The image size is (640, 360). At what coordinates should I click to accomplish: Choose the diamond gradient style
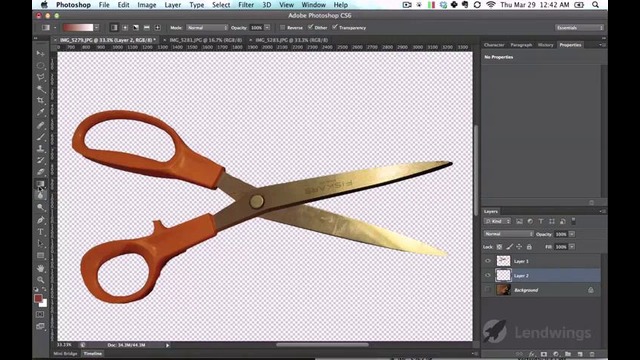pyautogui.click(x=157, y=27)
